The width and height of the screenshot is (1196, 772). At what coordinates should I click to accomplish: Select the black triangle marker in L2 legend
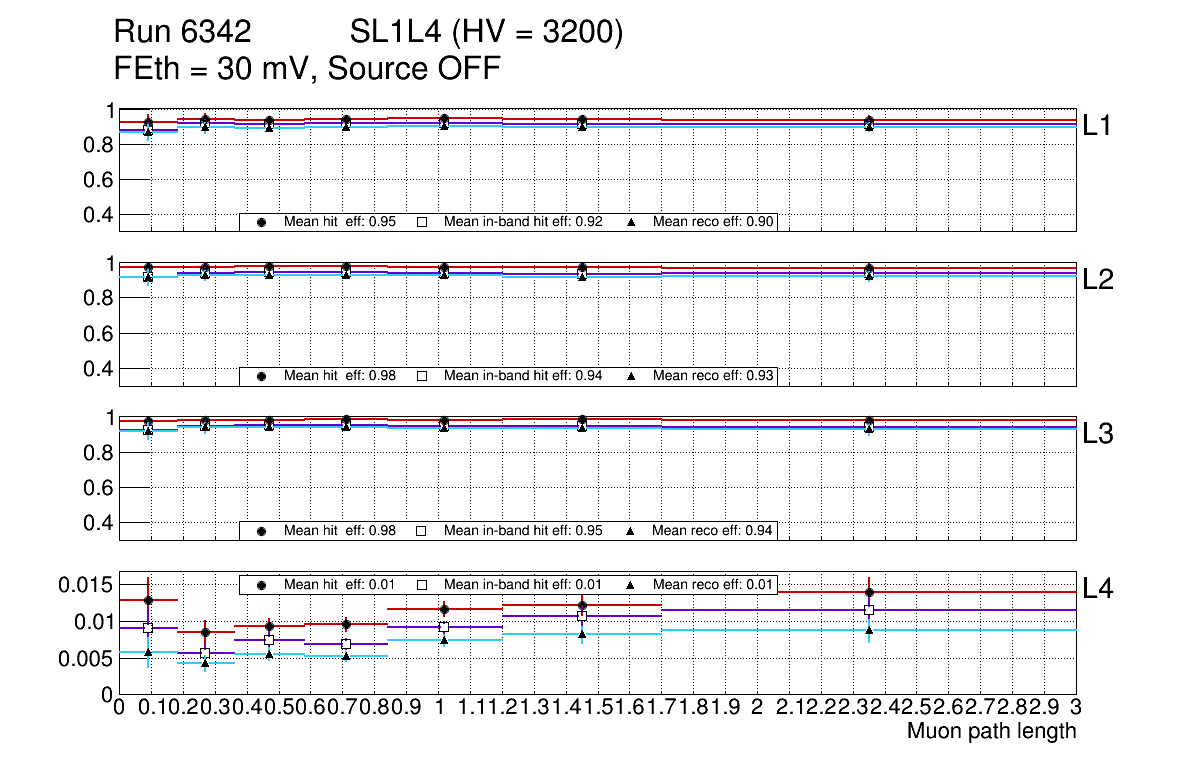[x=632, y=377]
